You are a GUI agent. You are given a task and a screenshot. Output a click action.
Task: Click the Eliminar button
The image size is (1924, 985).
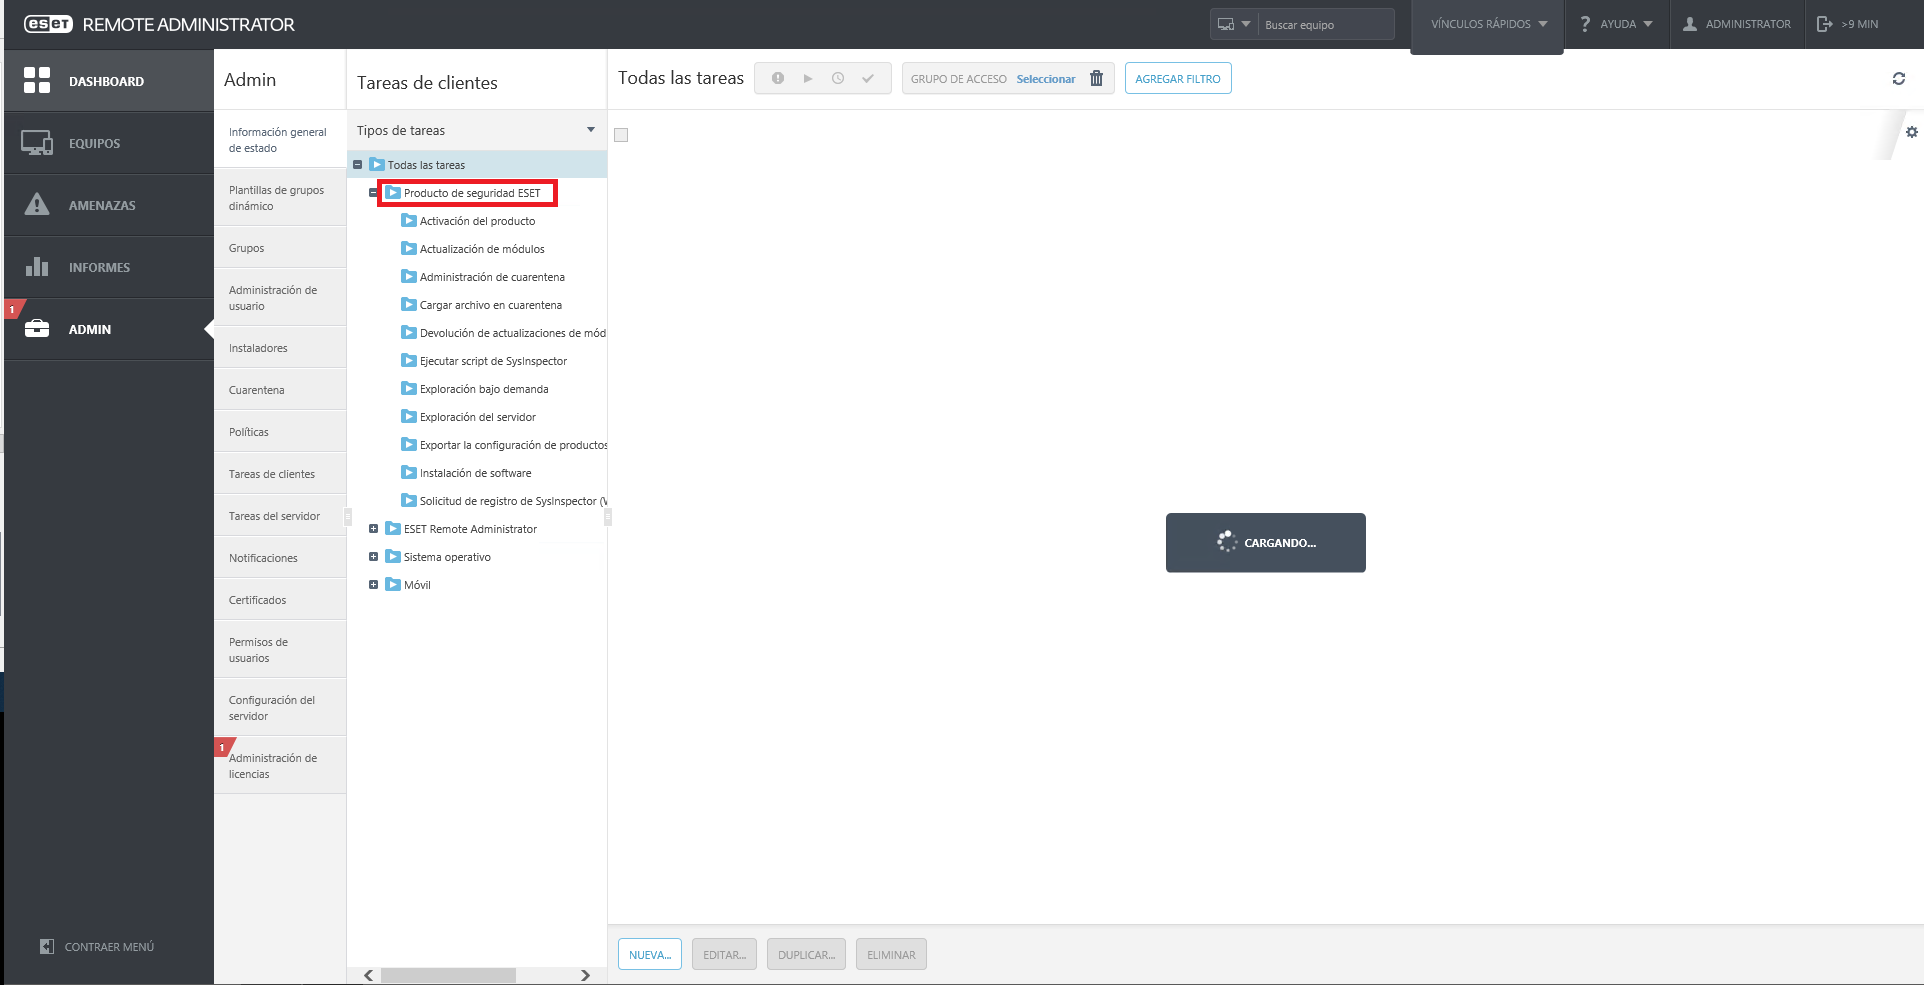pyautogui.click(x=891, y=954)
